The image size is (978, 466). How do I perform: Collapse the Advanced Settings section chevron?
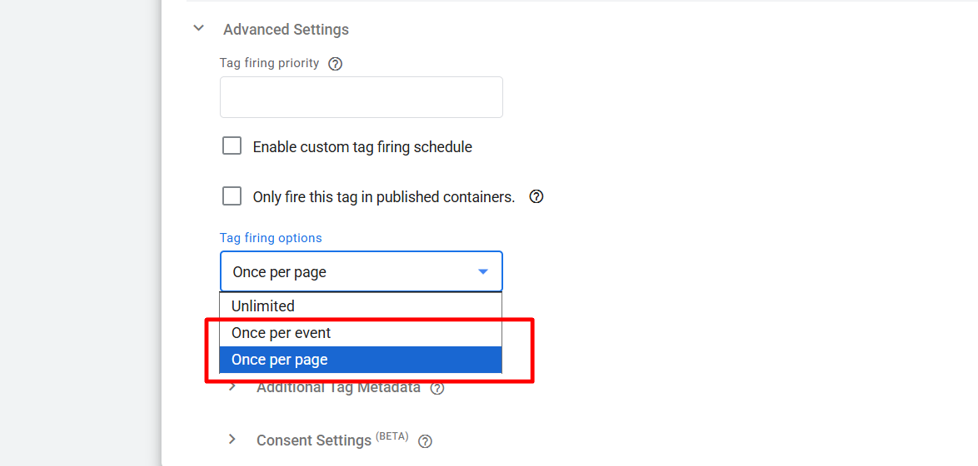tap(199, 29)
